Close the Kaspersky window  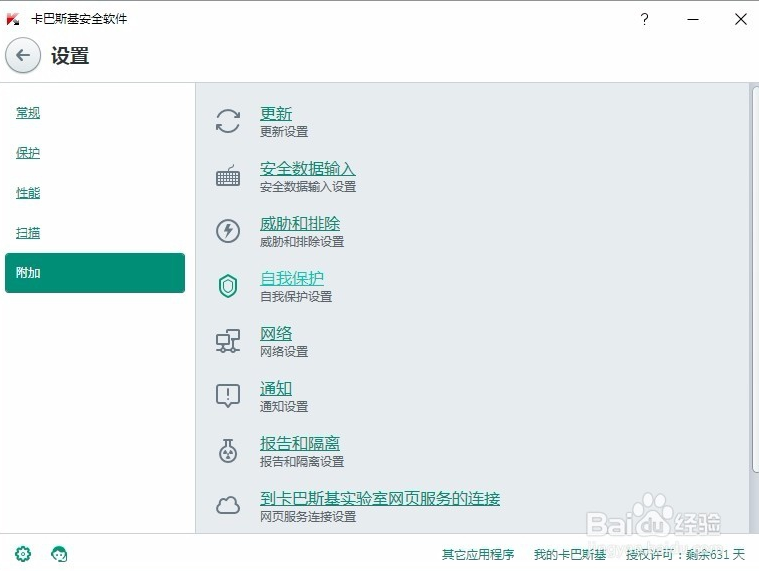(x=741, y=19)
